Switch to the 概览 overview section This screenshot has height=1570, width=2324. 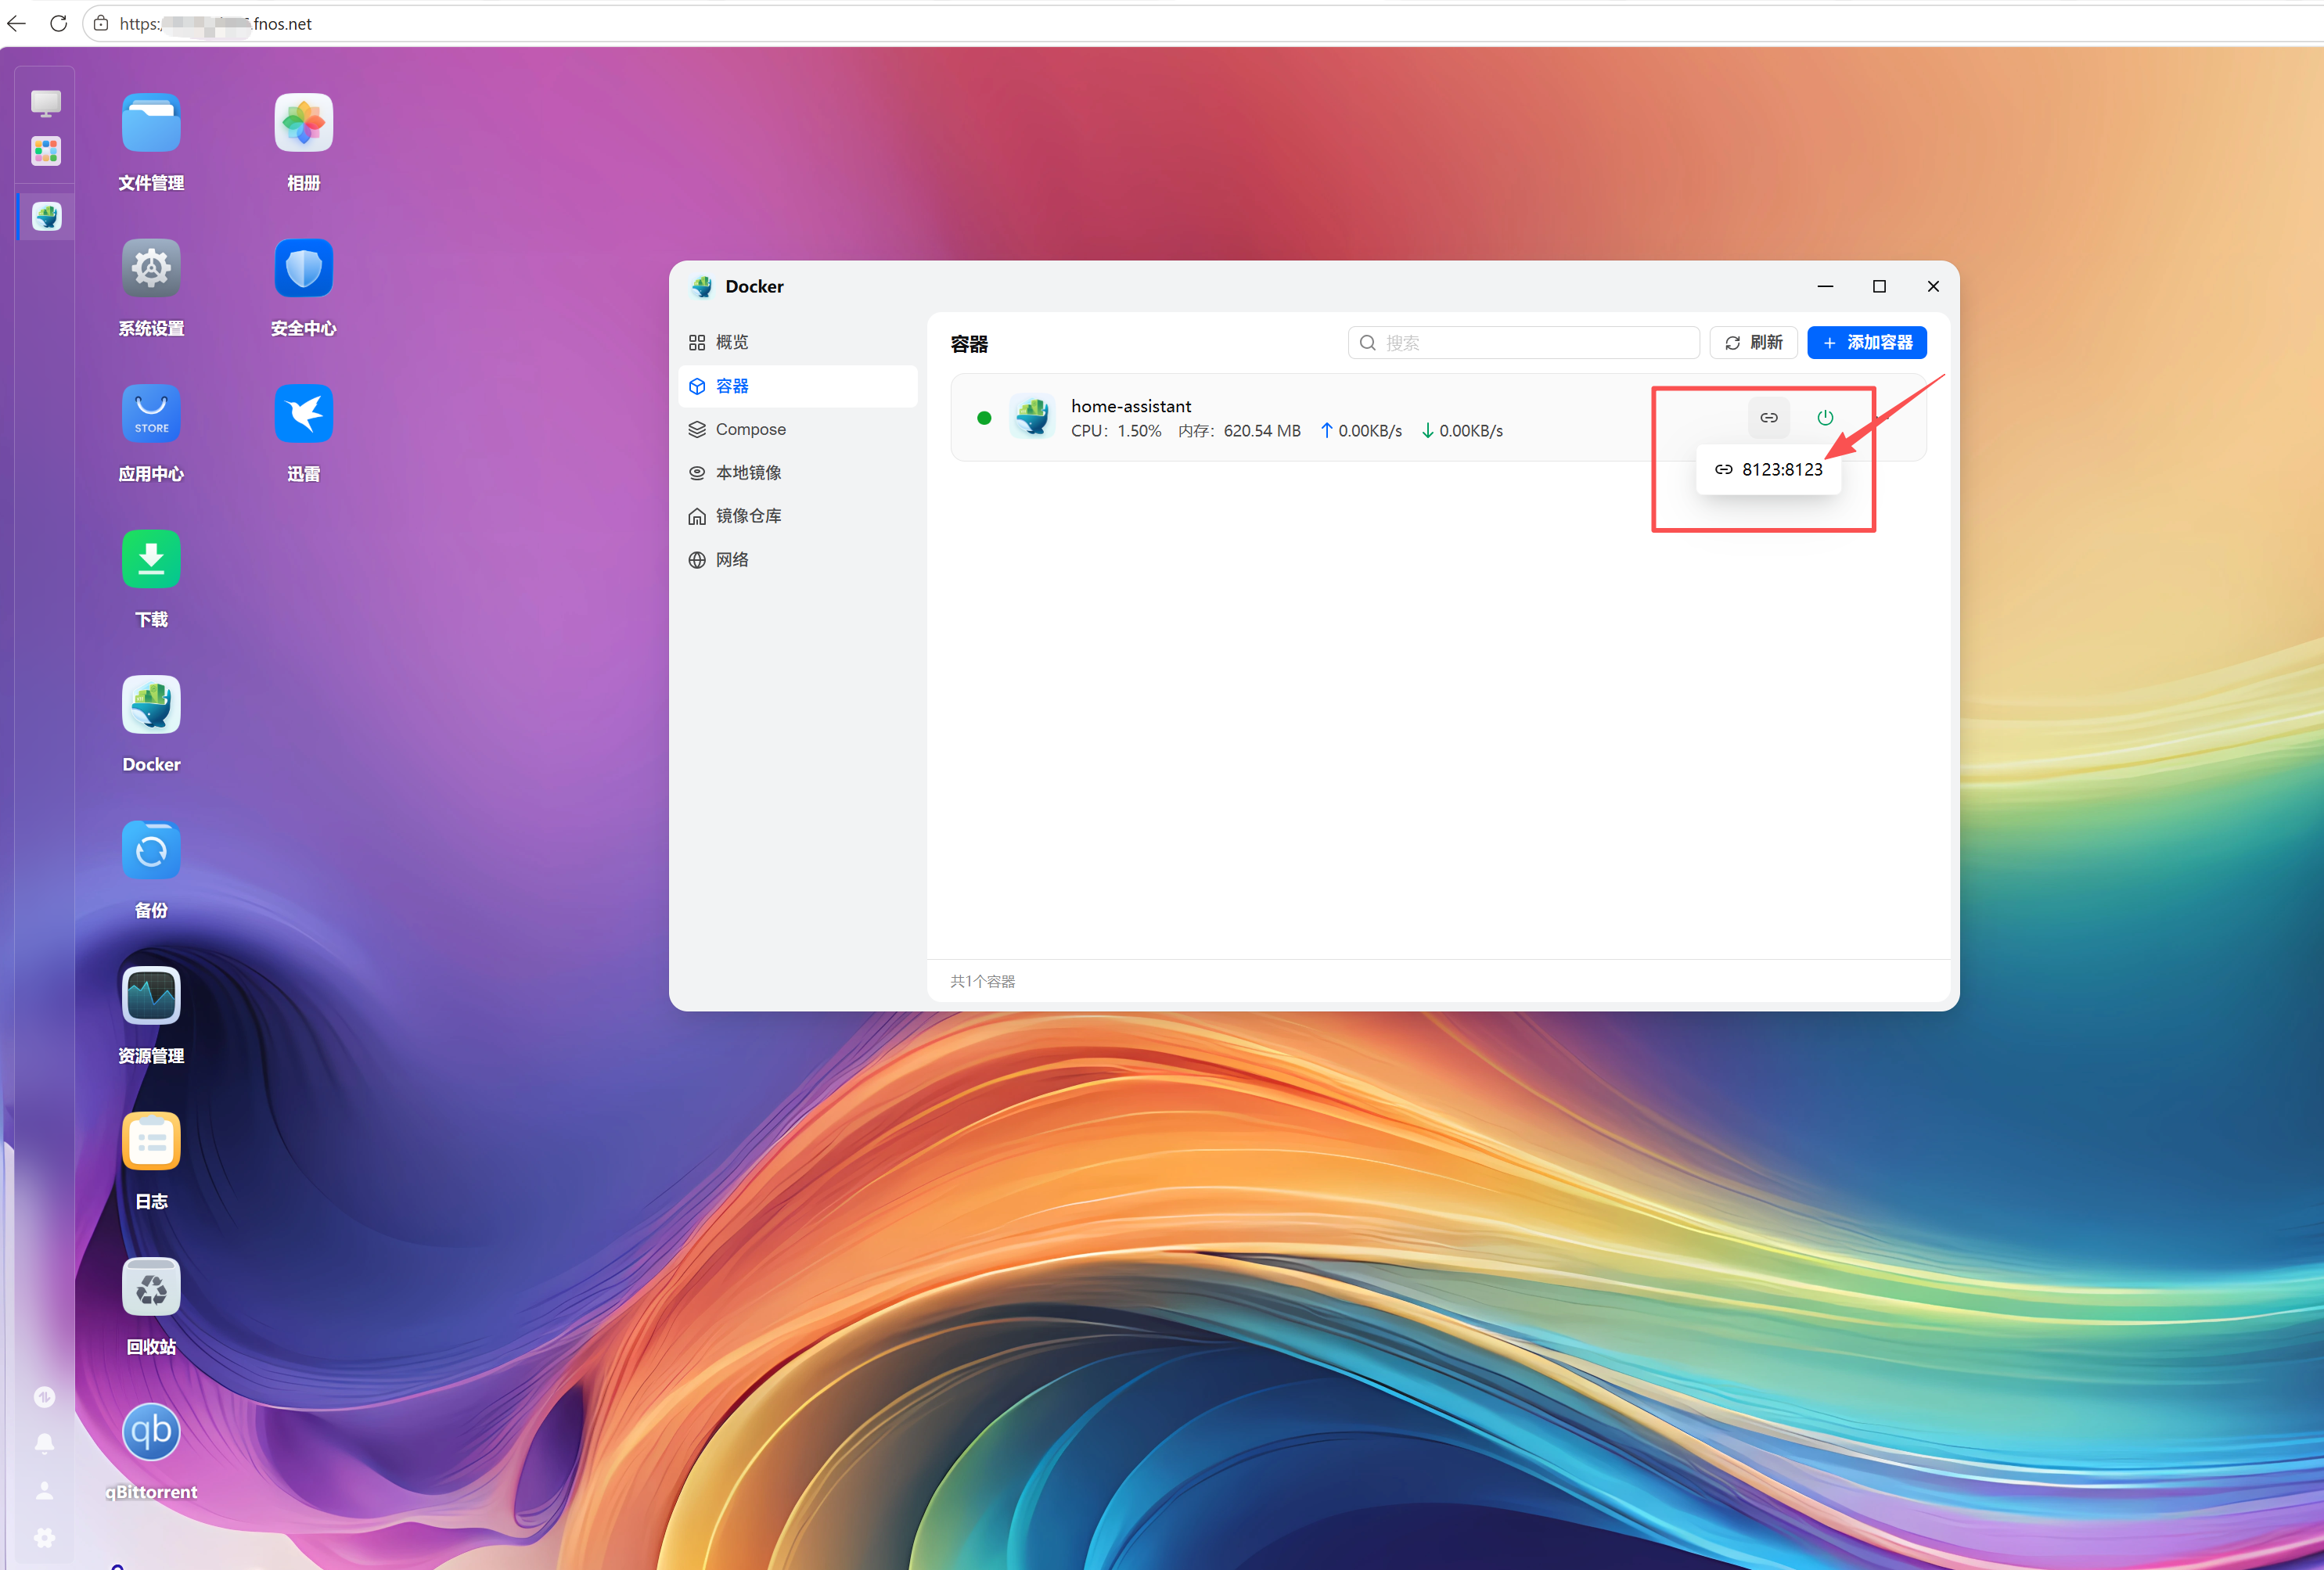pos(732,342)
